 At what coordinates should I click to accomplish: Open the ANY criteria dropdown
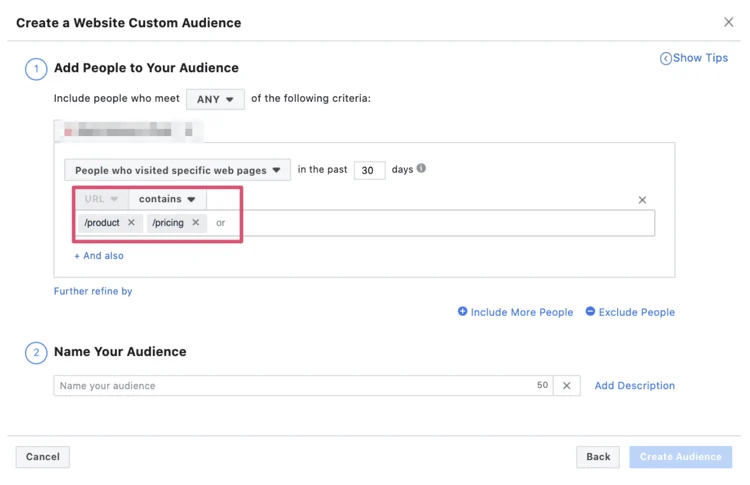pos(215,100)
